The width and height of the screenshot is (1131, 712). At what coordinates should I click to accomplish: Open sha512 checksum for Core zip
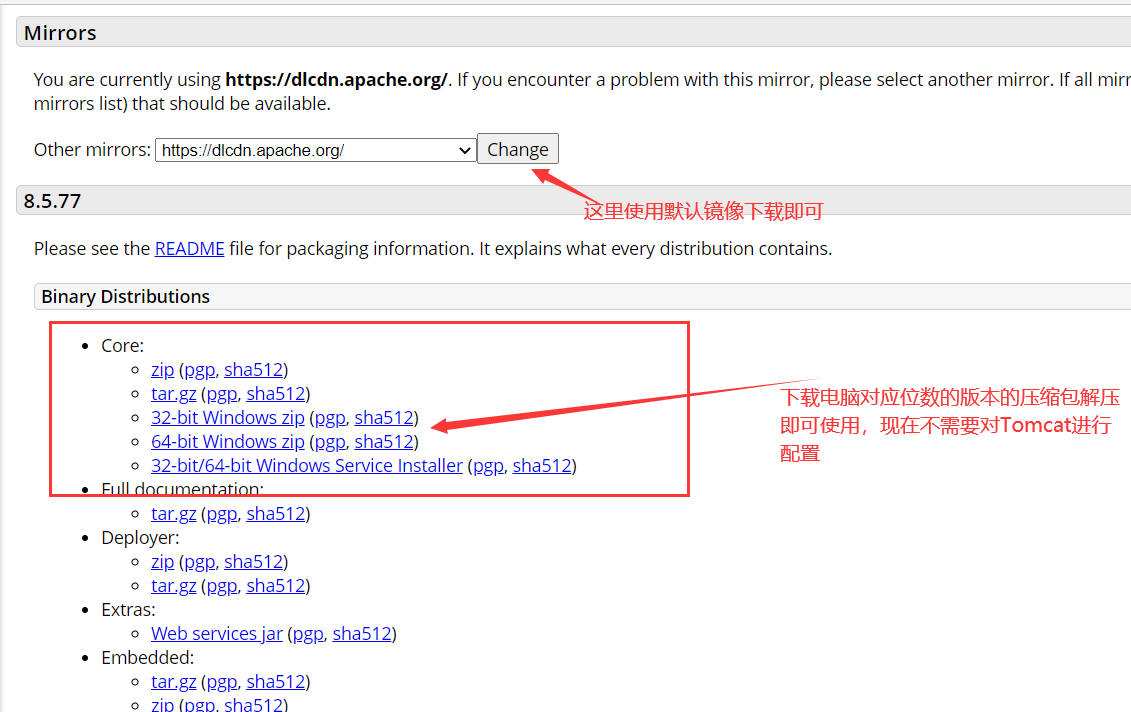pyautogui.click(x=253, y=370)
